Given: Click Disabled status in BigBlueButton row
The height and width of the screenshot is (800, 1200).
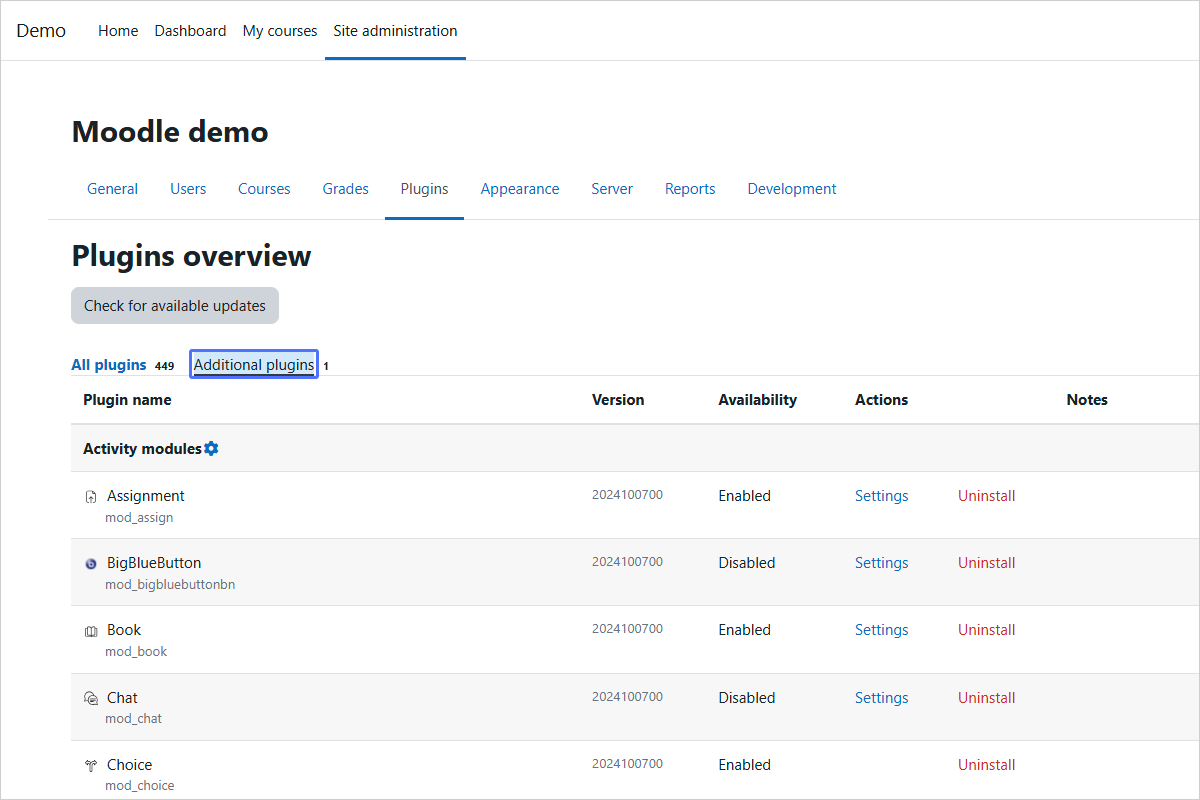Looking at the screenshot, I should (747, 563).
